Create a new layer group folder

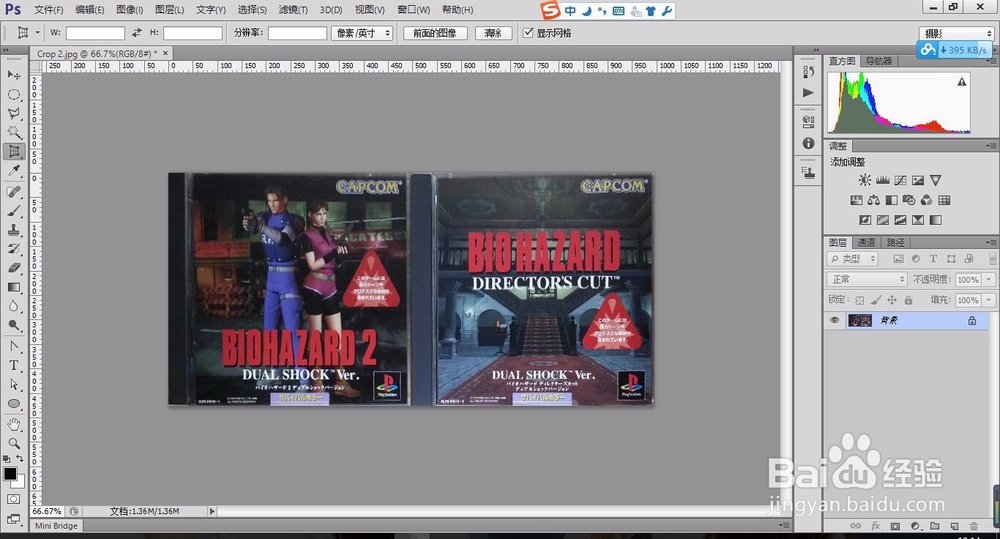point(934,526)
